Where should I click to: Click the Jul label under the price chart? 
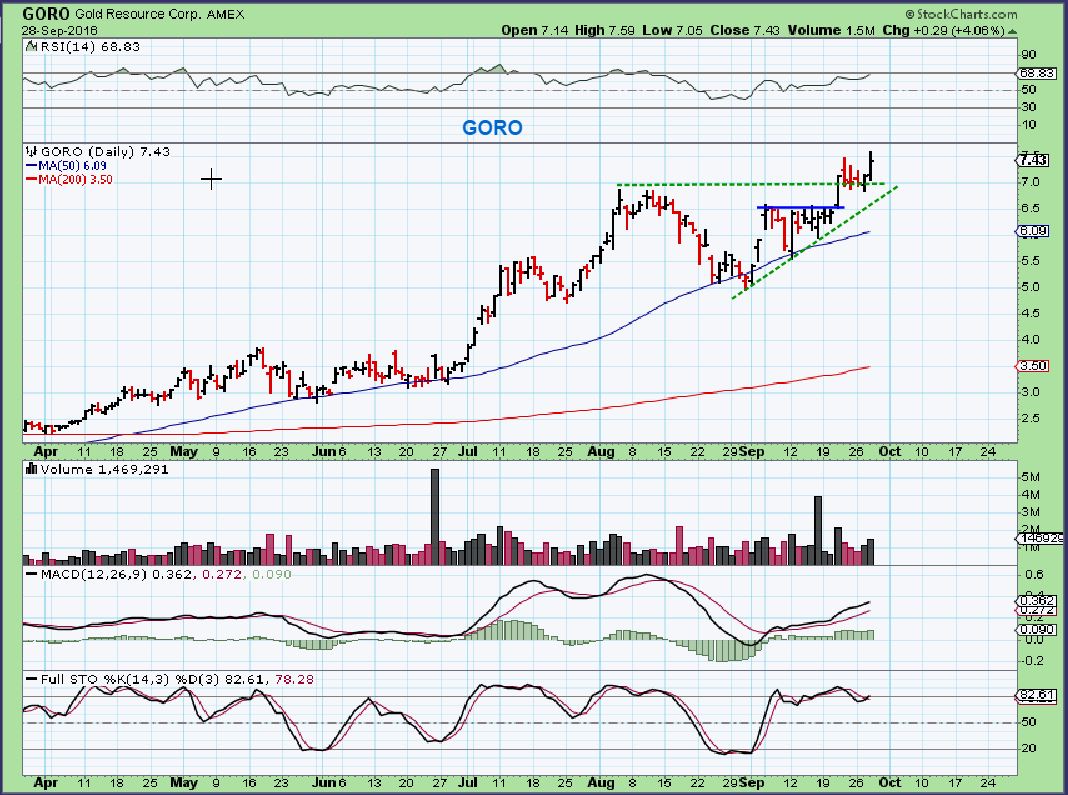point(467,451)
